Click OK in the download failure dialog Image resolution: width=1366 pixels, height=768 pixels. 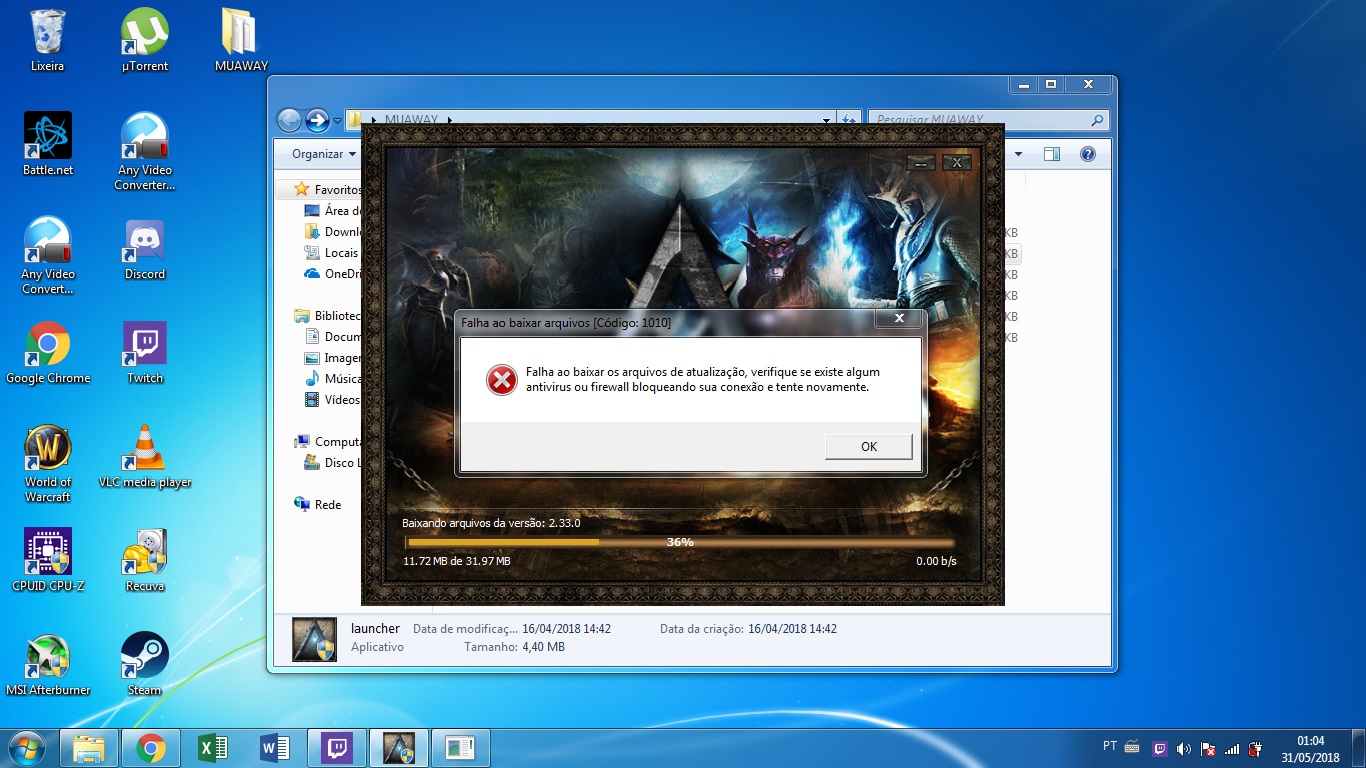pyautogui.click(x=869, y=447)
